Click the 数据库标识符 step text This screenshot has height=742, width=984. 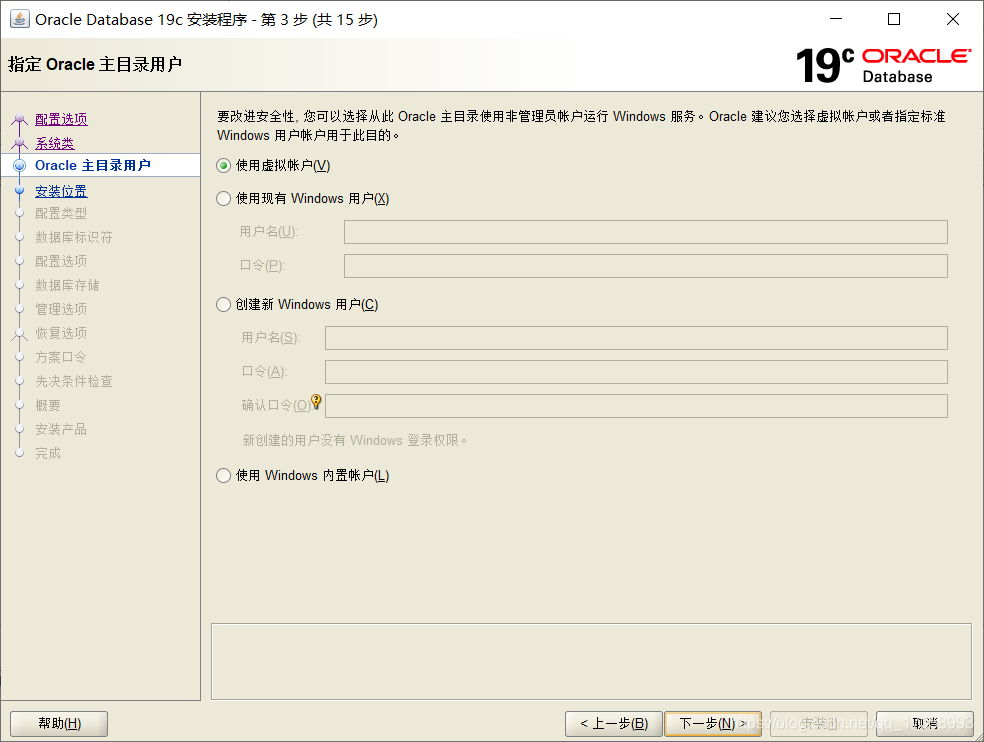[74, 237]
